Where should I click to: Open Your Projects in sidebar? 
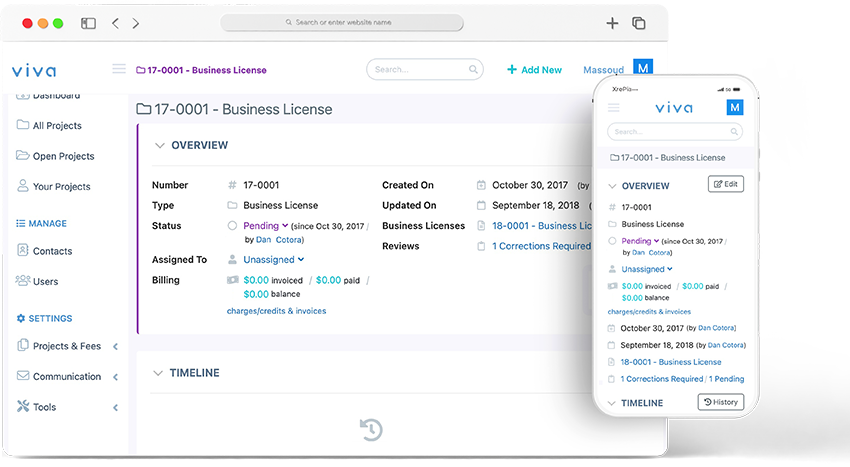pyautogui.click(x=61, y=186)
